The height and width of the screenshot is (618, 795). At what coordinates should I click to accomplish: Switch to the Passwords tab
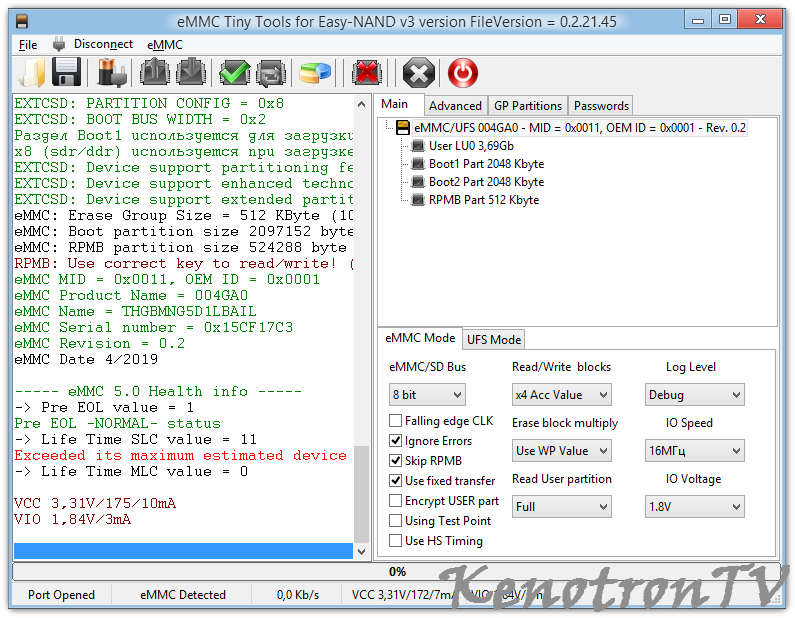pos(601,105)
